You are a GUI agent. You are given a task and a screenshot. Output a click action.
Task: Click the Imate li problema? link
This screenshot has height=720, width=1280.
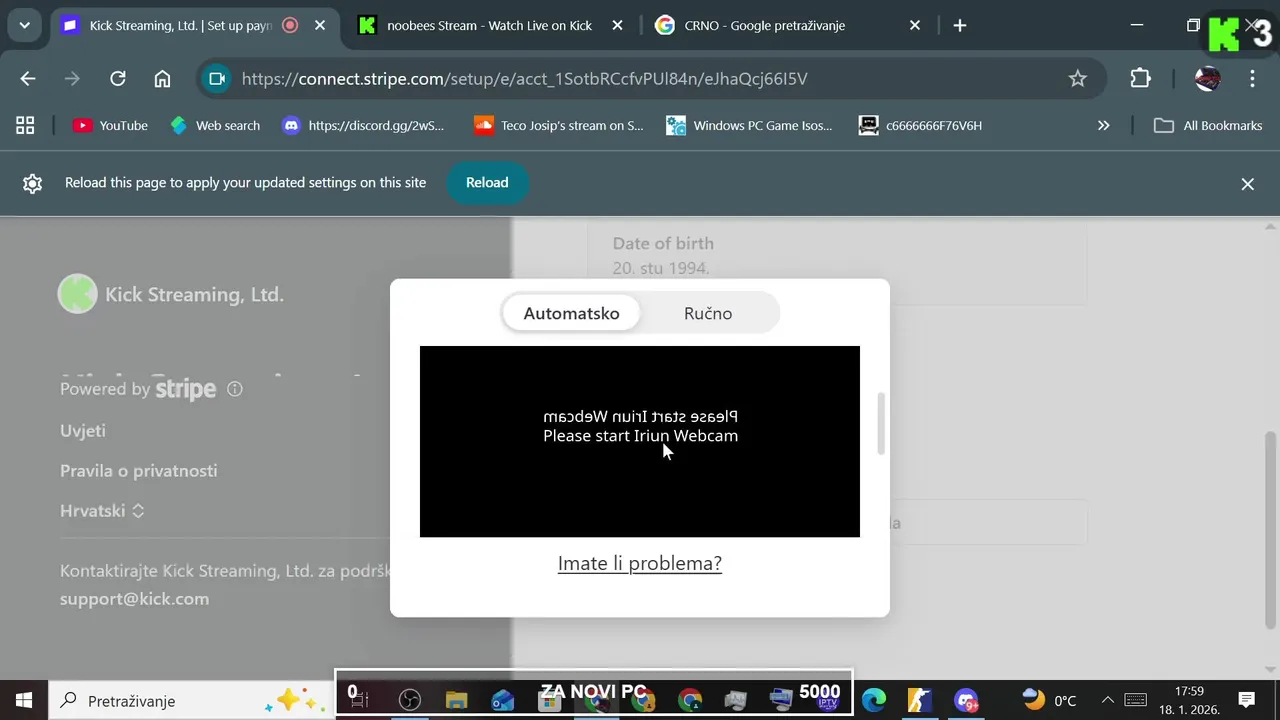640,563
